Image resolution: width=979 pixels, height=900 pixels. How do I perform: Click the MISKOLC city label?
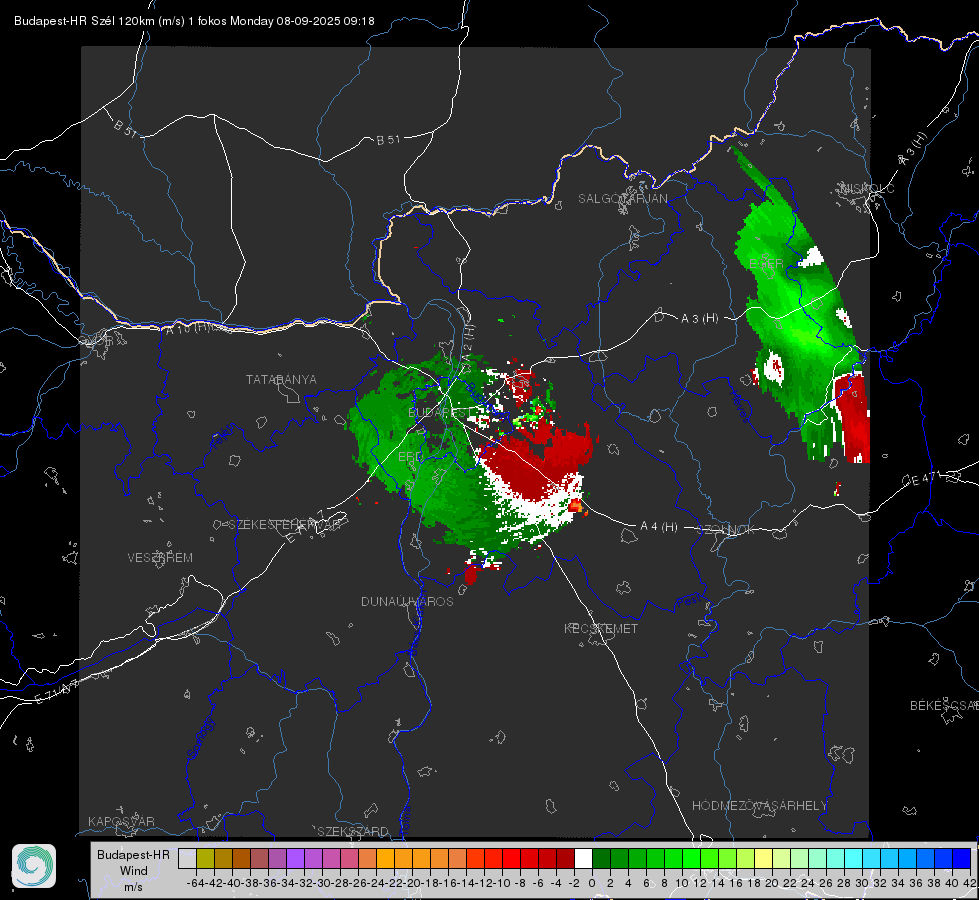[x=867, y=188]
